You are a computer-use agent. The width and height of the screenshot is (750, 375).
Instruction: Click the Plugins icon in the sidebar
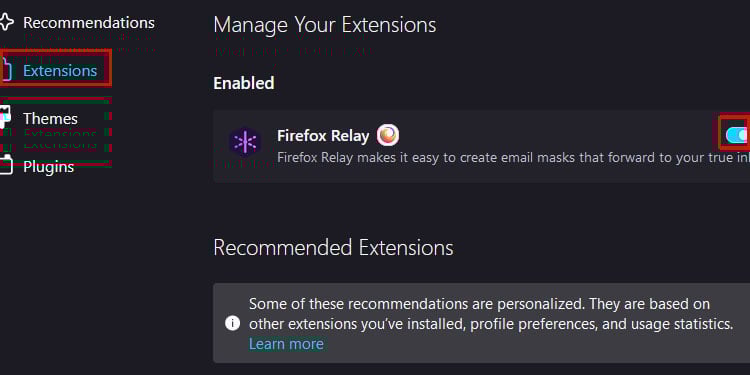[x=6, y=166]
